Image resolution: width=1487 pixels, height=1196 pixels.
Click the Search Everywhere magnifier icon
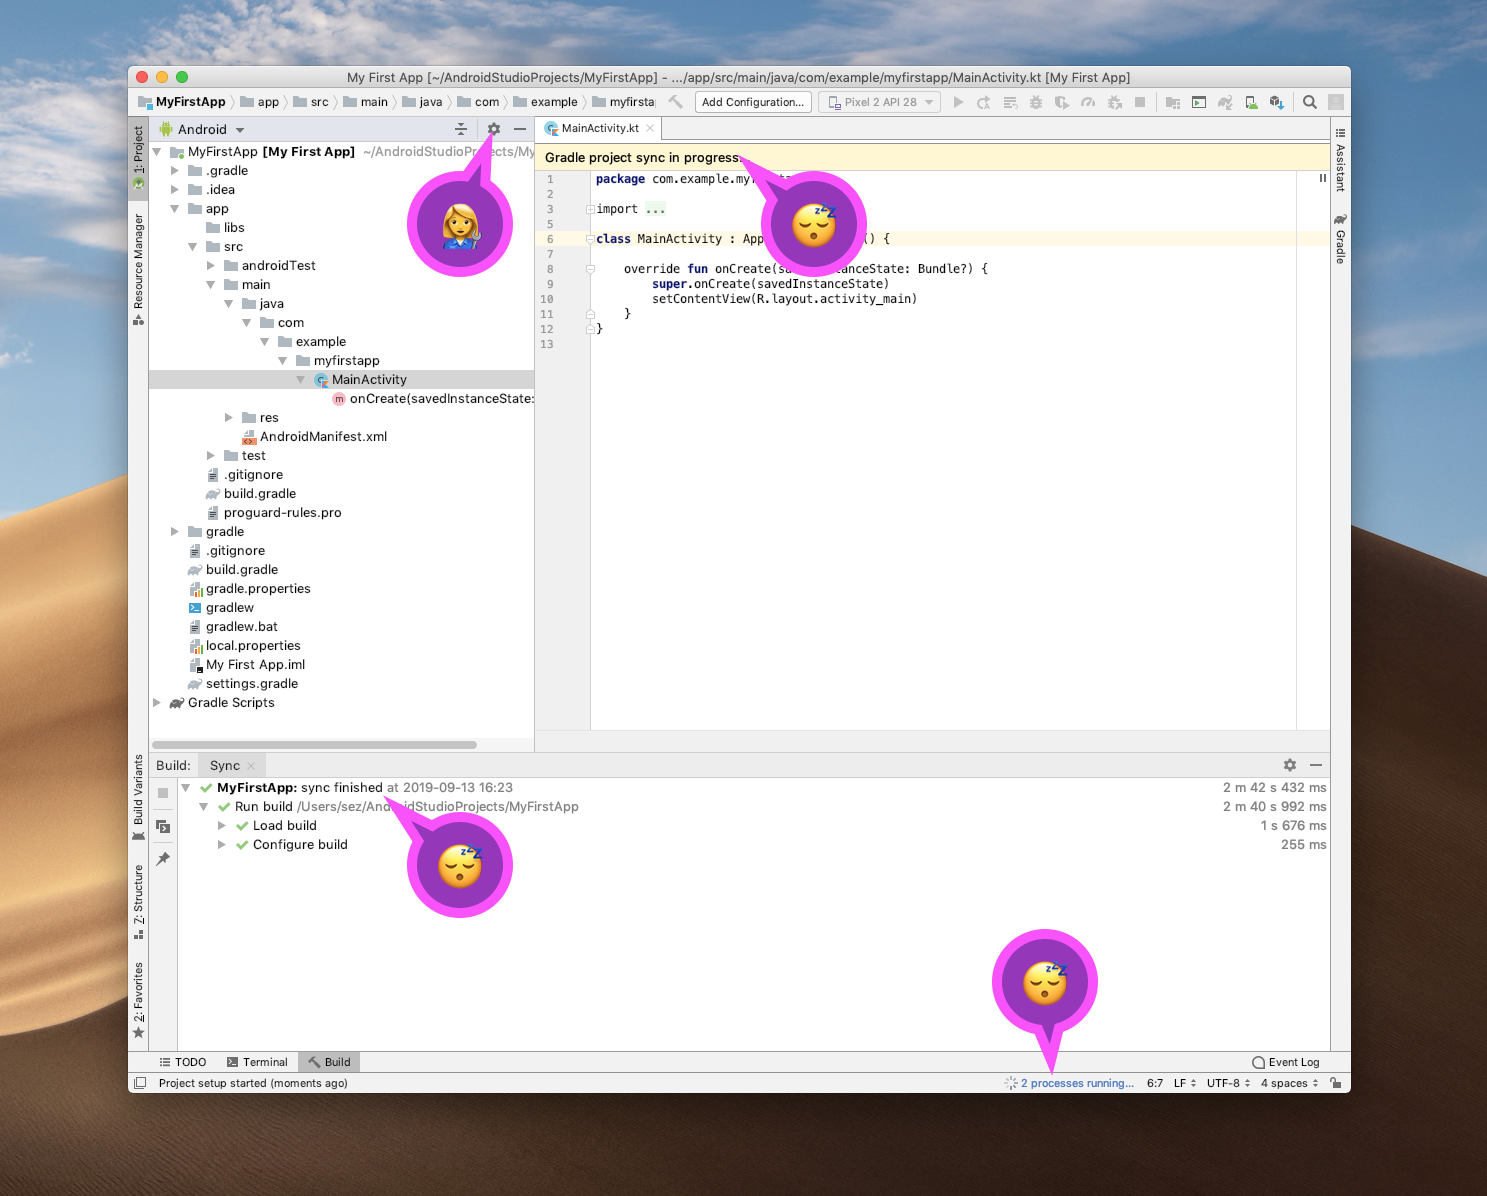(1309, 102)
